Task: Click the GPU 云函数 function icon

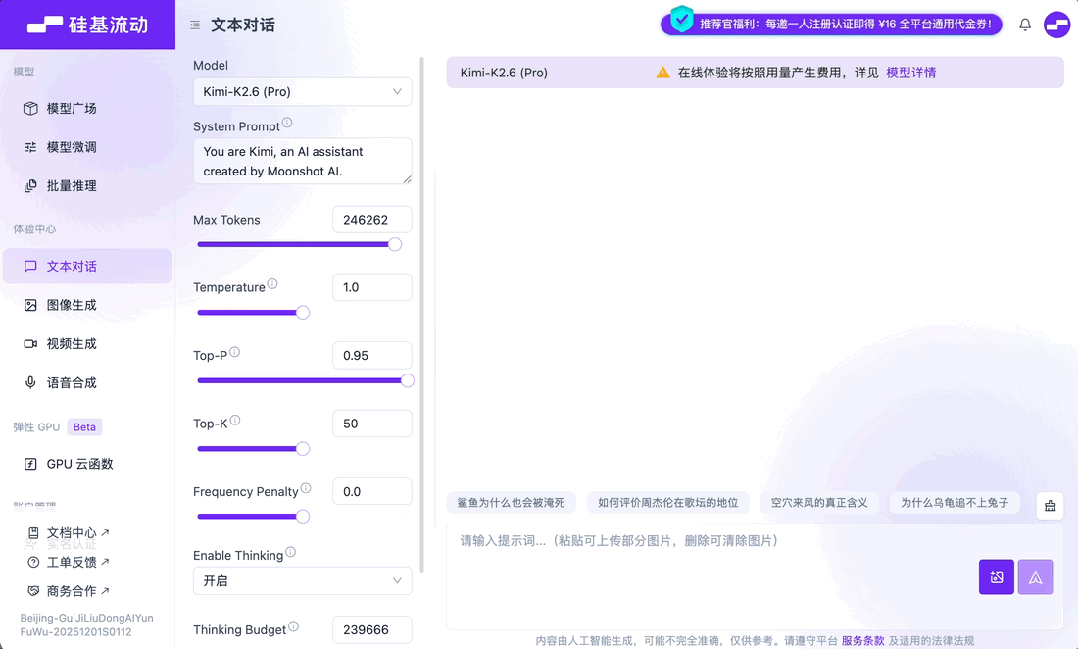Action: tap(30, 464)
